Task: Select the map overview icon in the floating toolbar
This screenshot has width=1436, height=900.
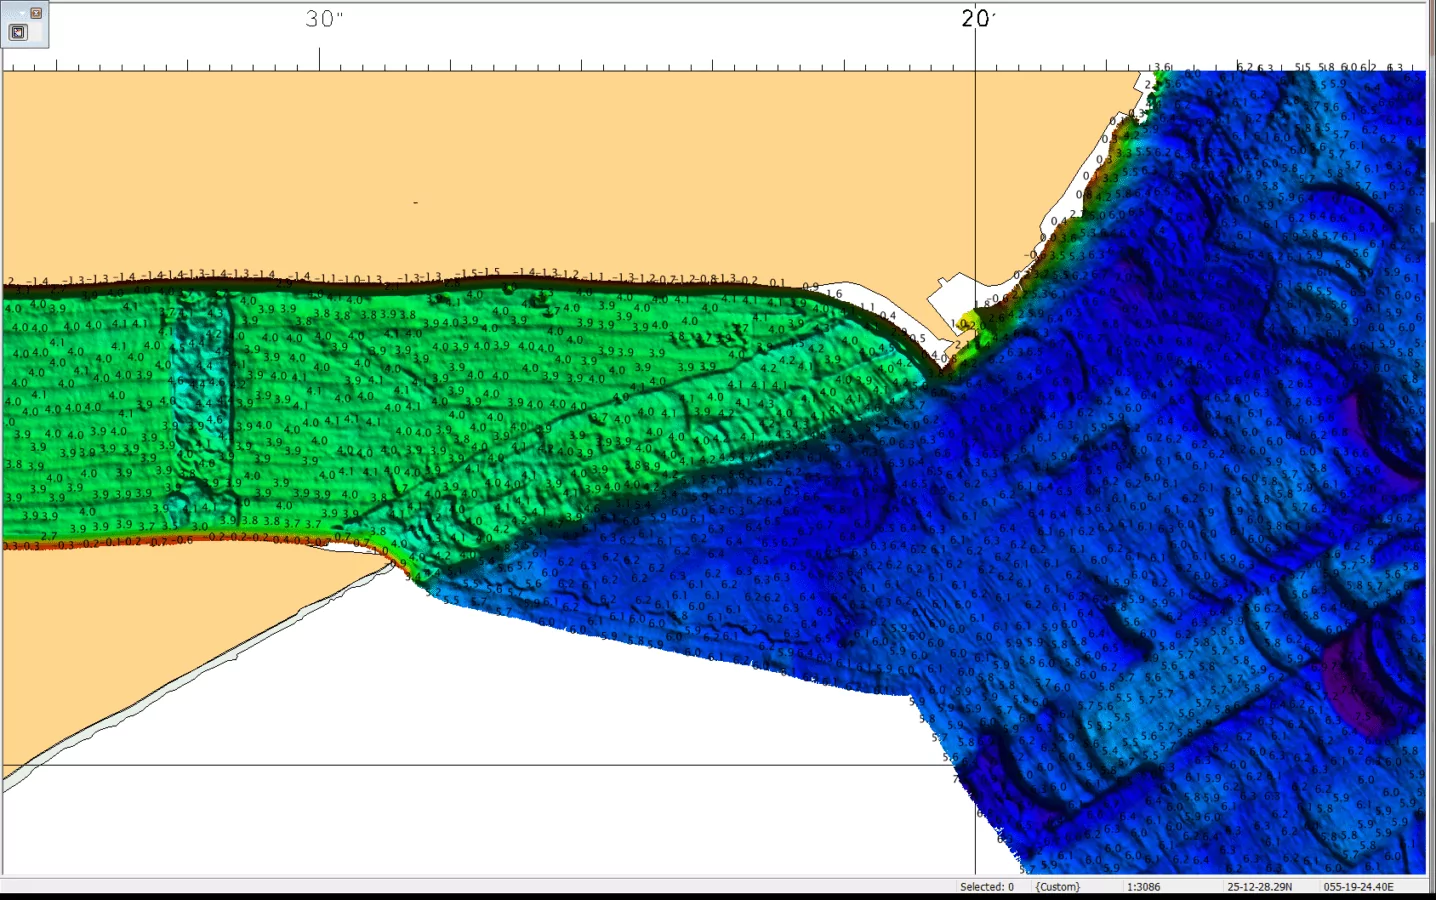Action: [x=18, y=31]
